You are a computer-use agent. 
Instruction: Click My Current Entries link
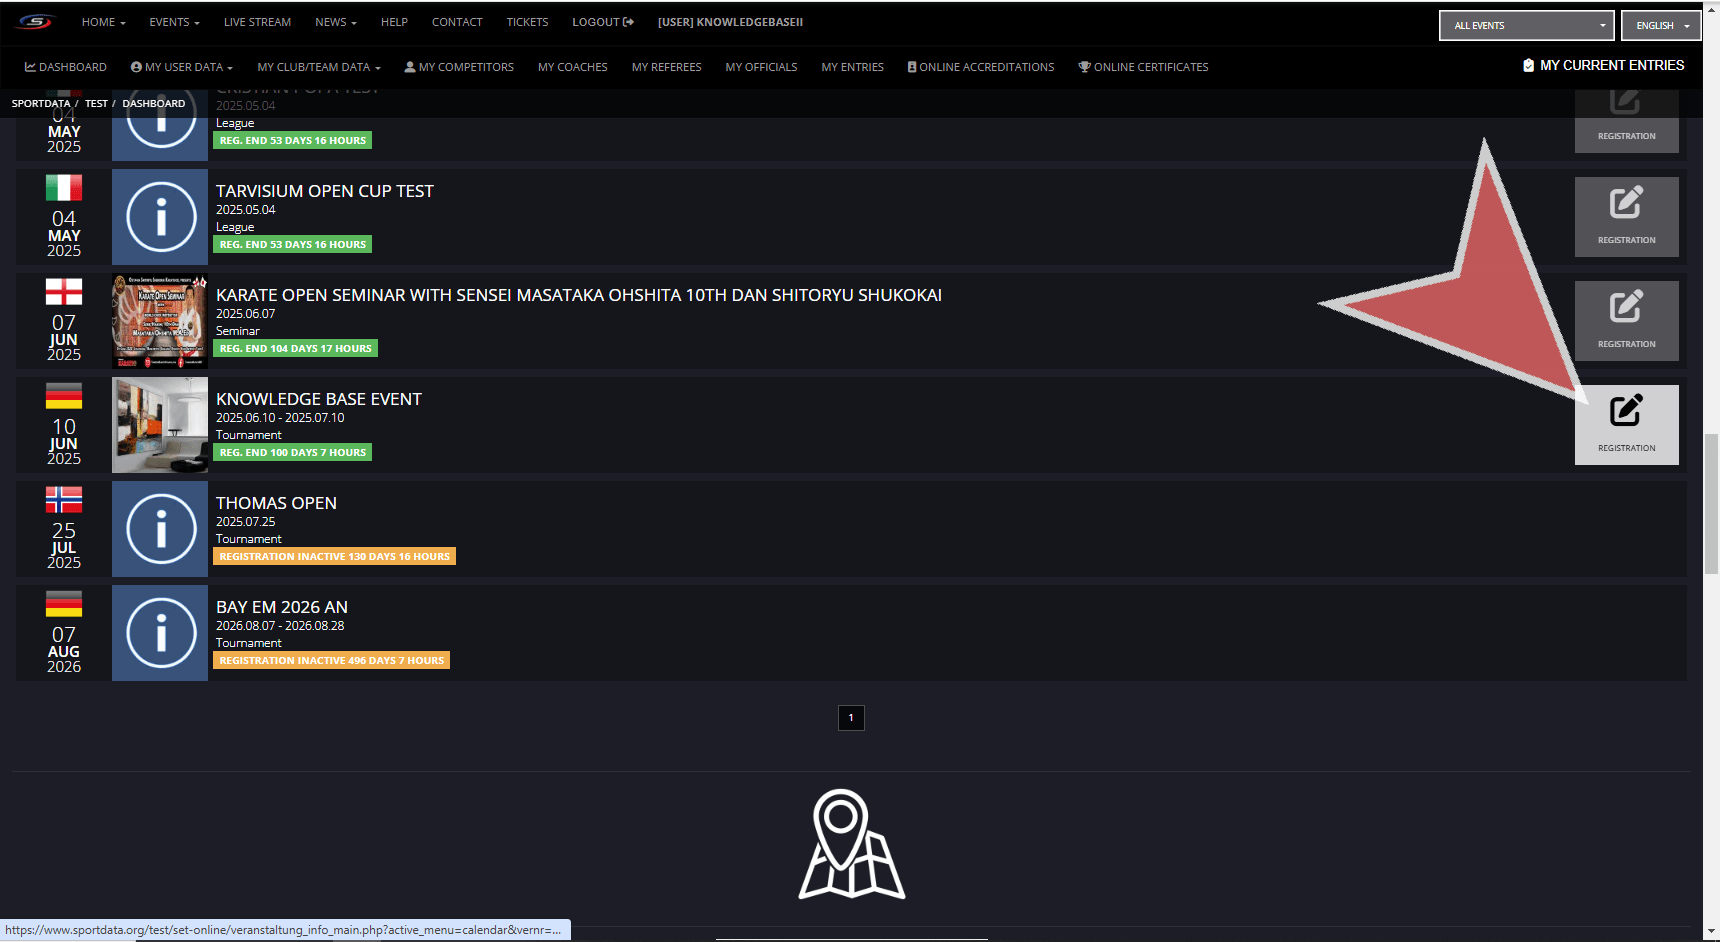[x=1603, y=65]
